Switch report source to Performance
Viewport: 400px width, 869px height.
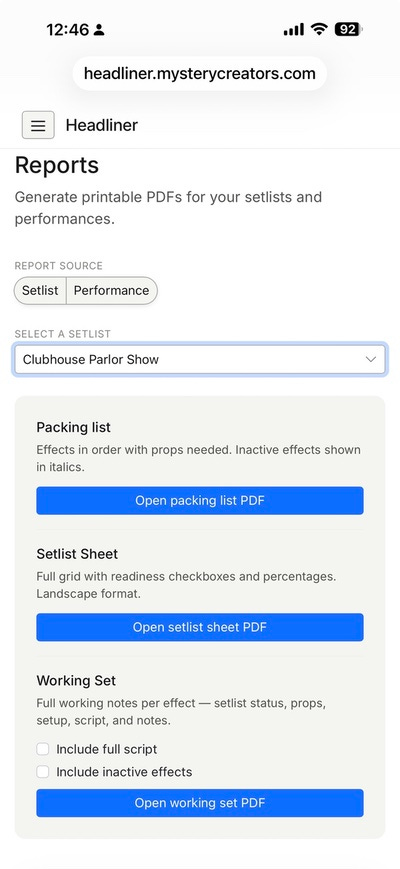(x=111, y=290)
